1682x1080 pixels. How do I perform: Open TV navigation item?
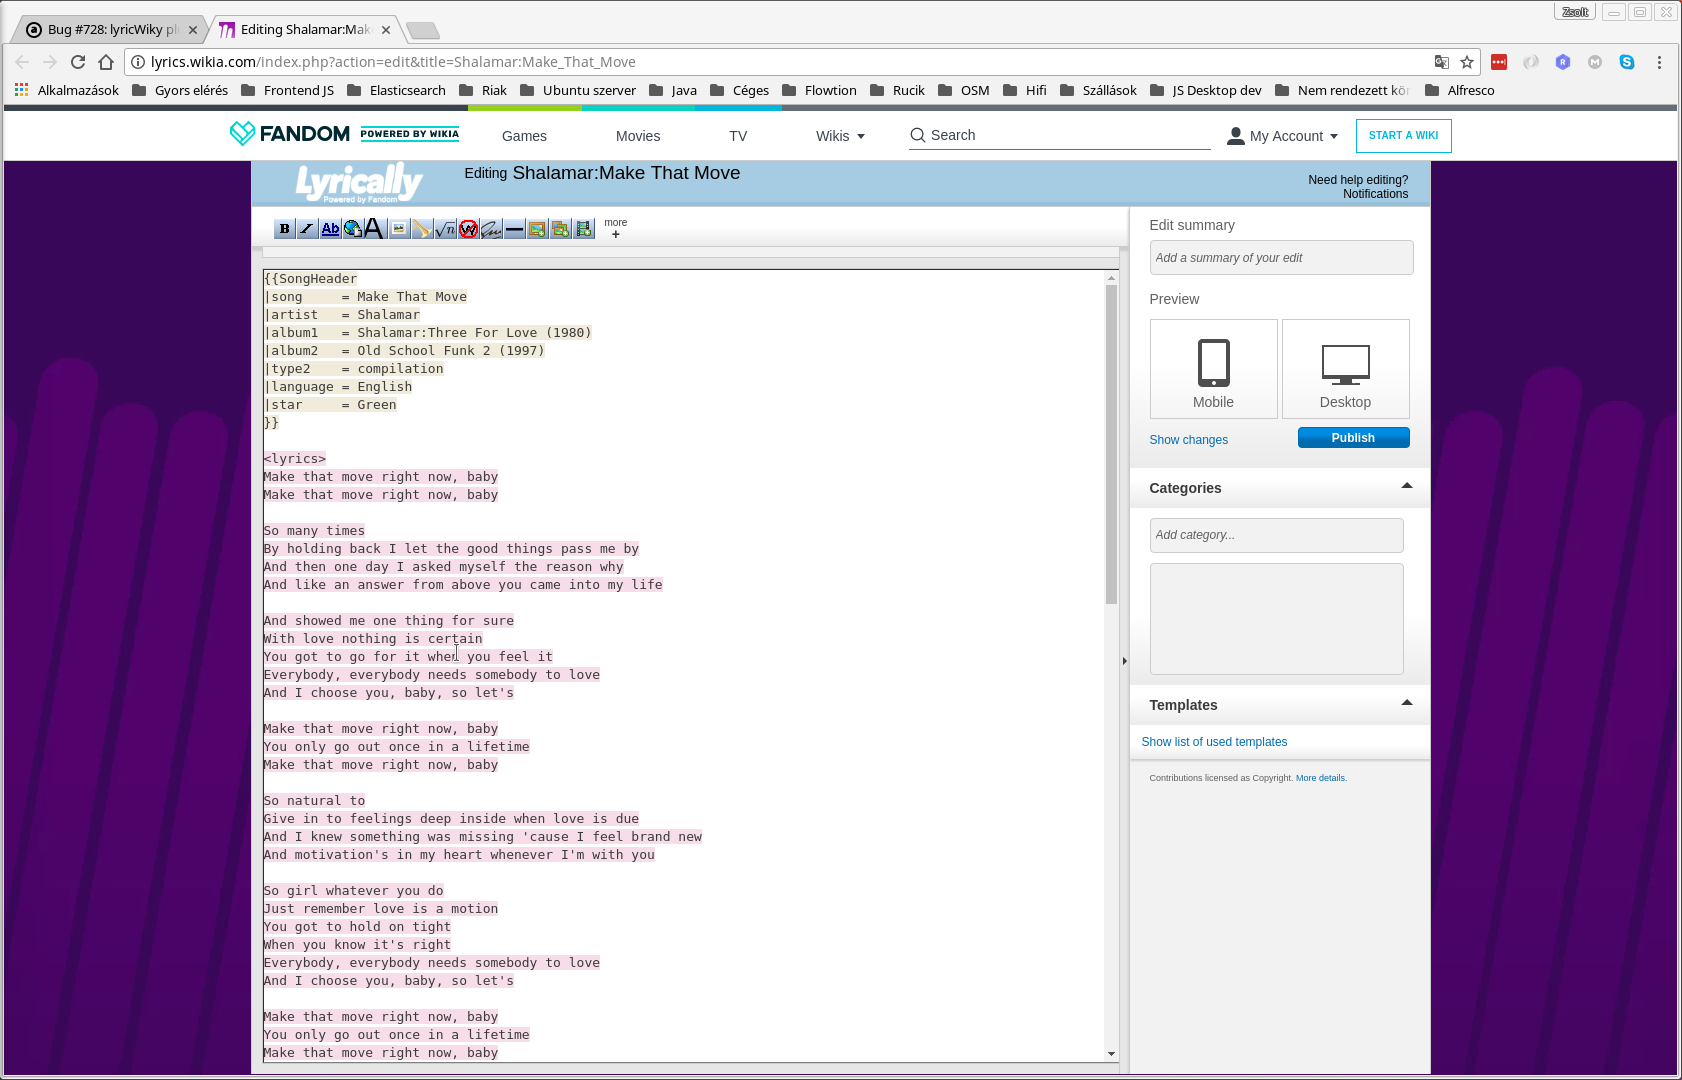[738, 136]
